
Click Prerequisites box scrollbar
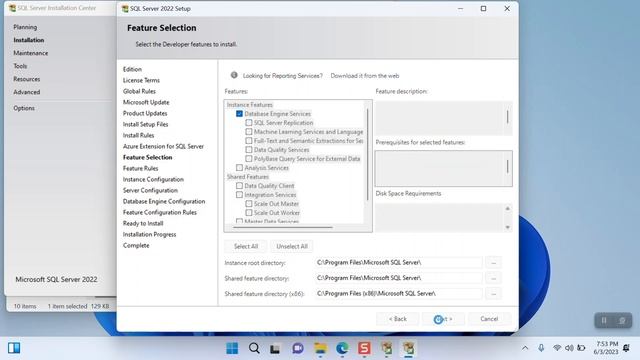(507, 166)
